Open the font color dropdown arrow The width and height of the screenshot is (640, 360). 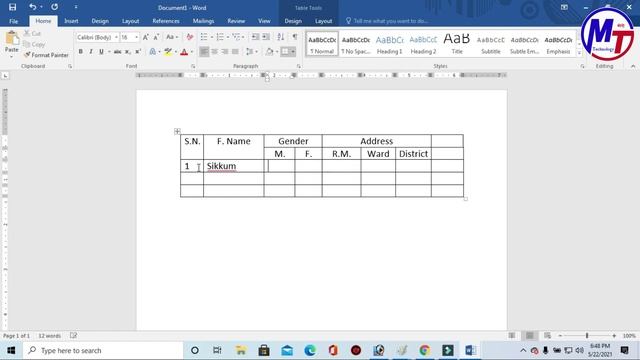tap(192, 52)
